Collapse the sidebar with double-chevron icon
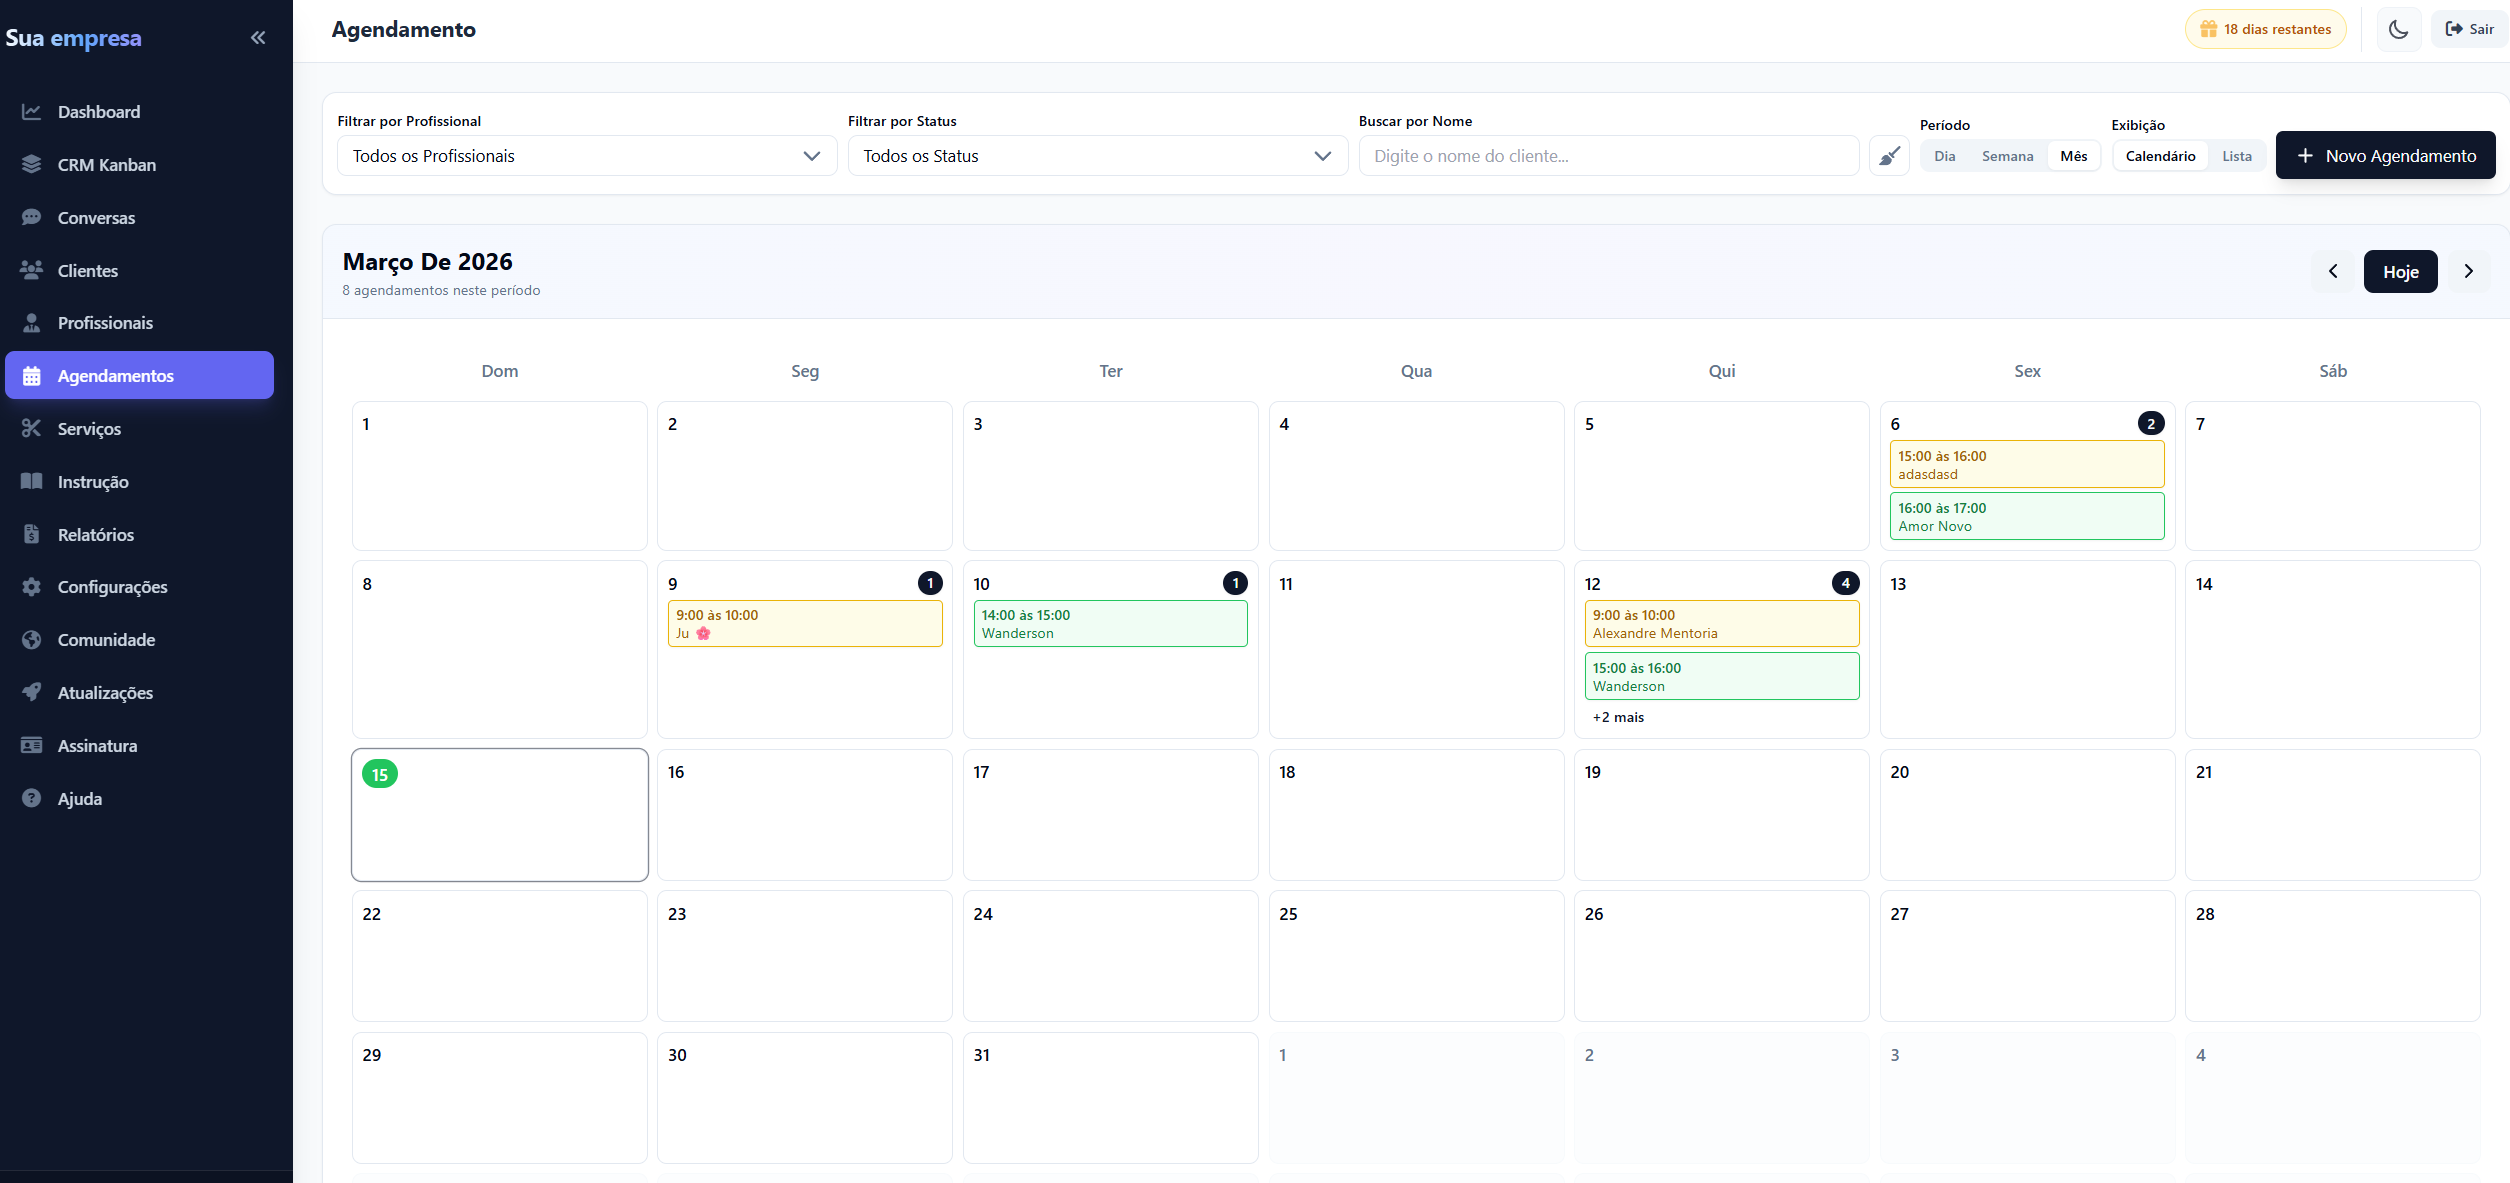This screenshot has width=2510, height=1183. [x=258, y=38]
